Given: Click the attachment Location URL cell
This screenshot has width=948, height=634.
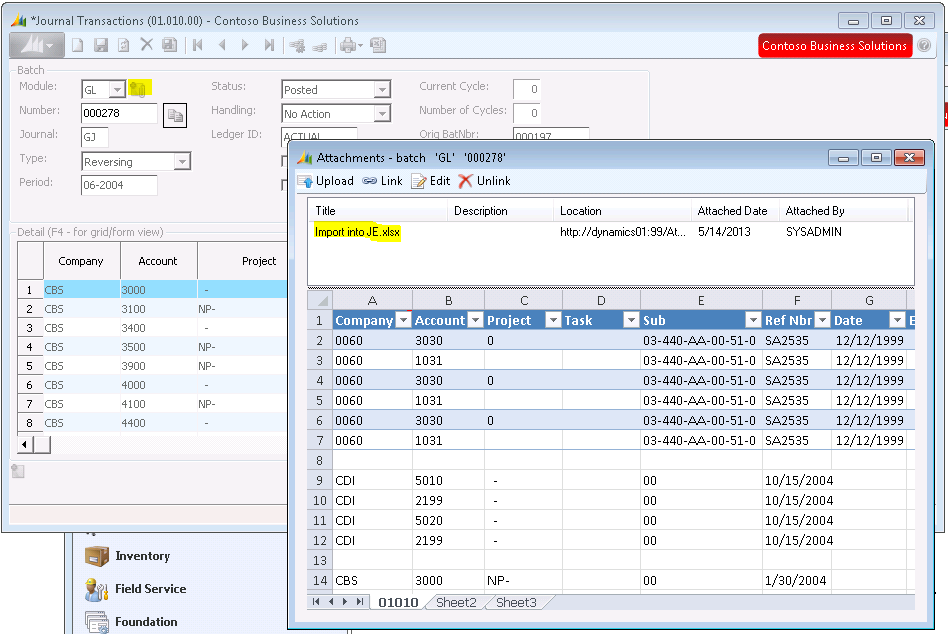Looking at the screenshot, I should tap(623, 232).
